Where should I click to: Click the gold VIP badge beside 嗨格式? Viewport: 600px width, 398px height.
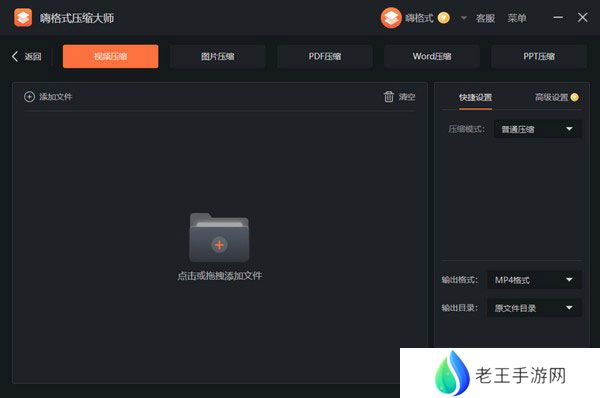pyautogui.click(x=443, y=18)
